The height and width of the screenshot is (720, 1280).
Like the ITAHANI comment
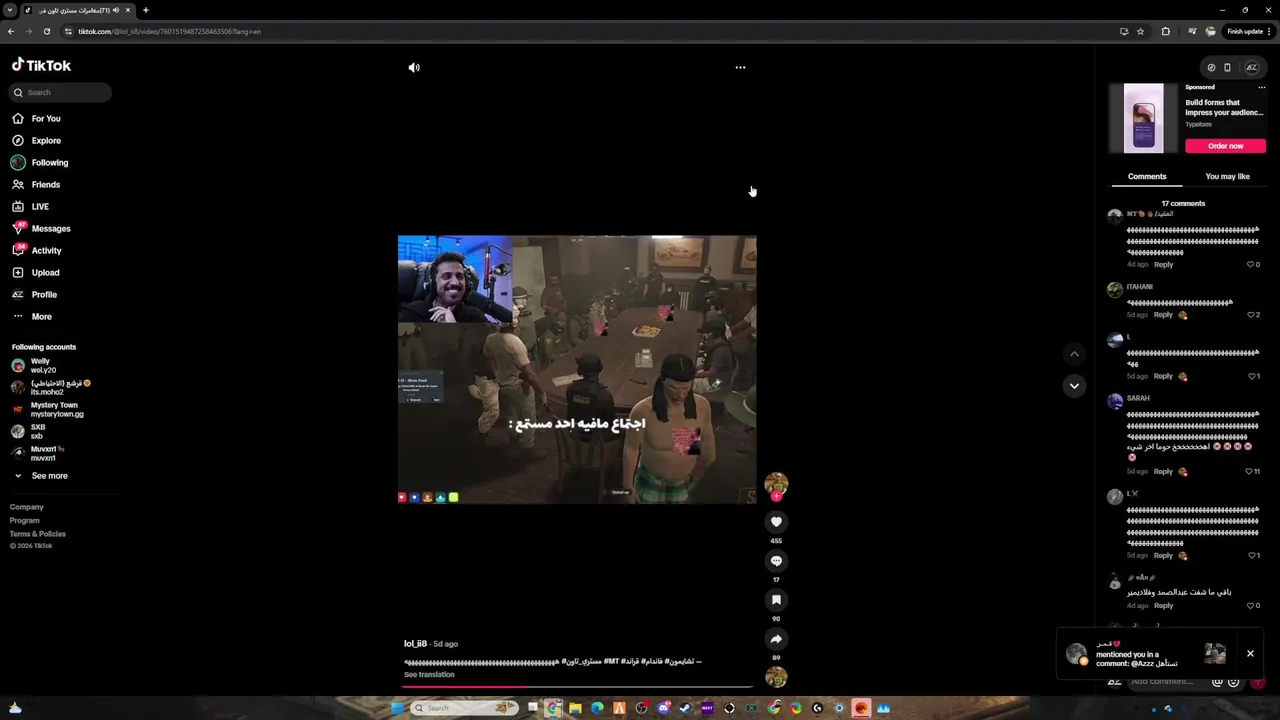click(x=1250, y=315)
